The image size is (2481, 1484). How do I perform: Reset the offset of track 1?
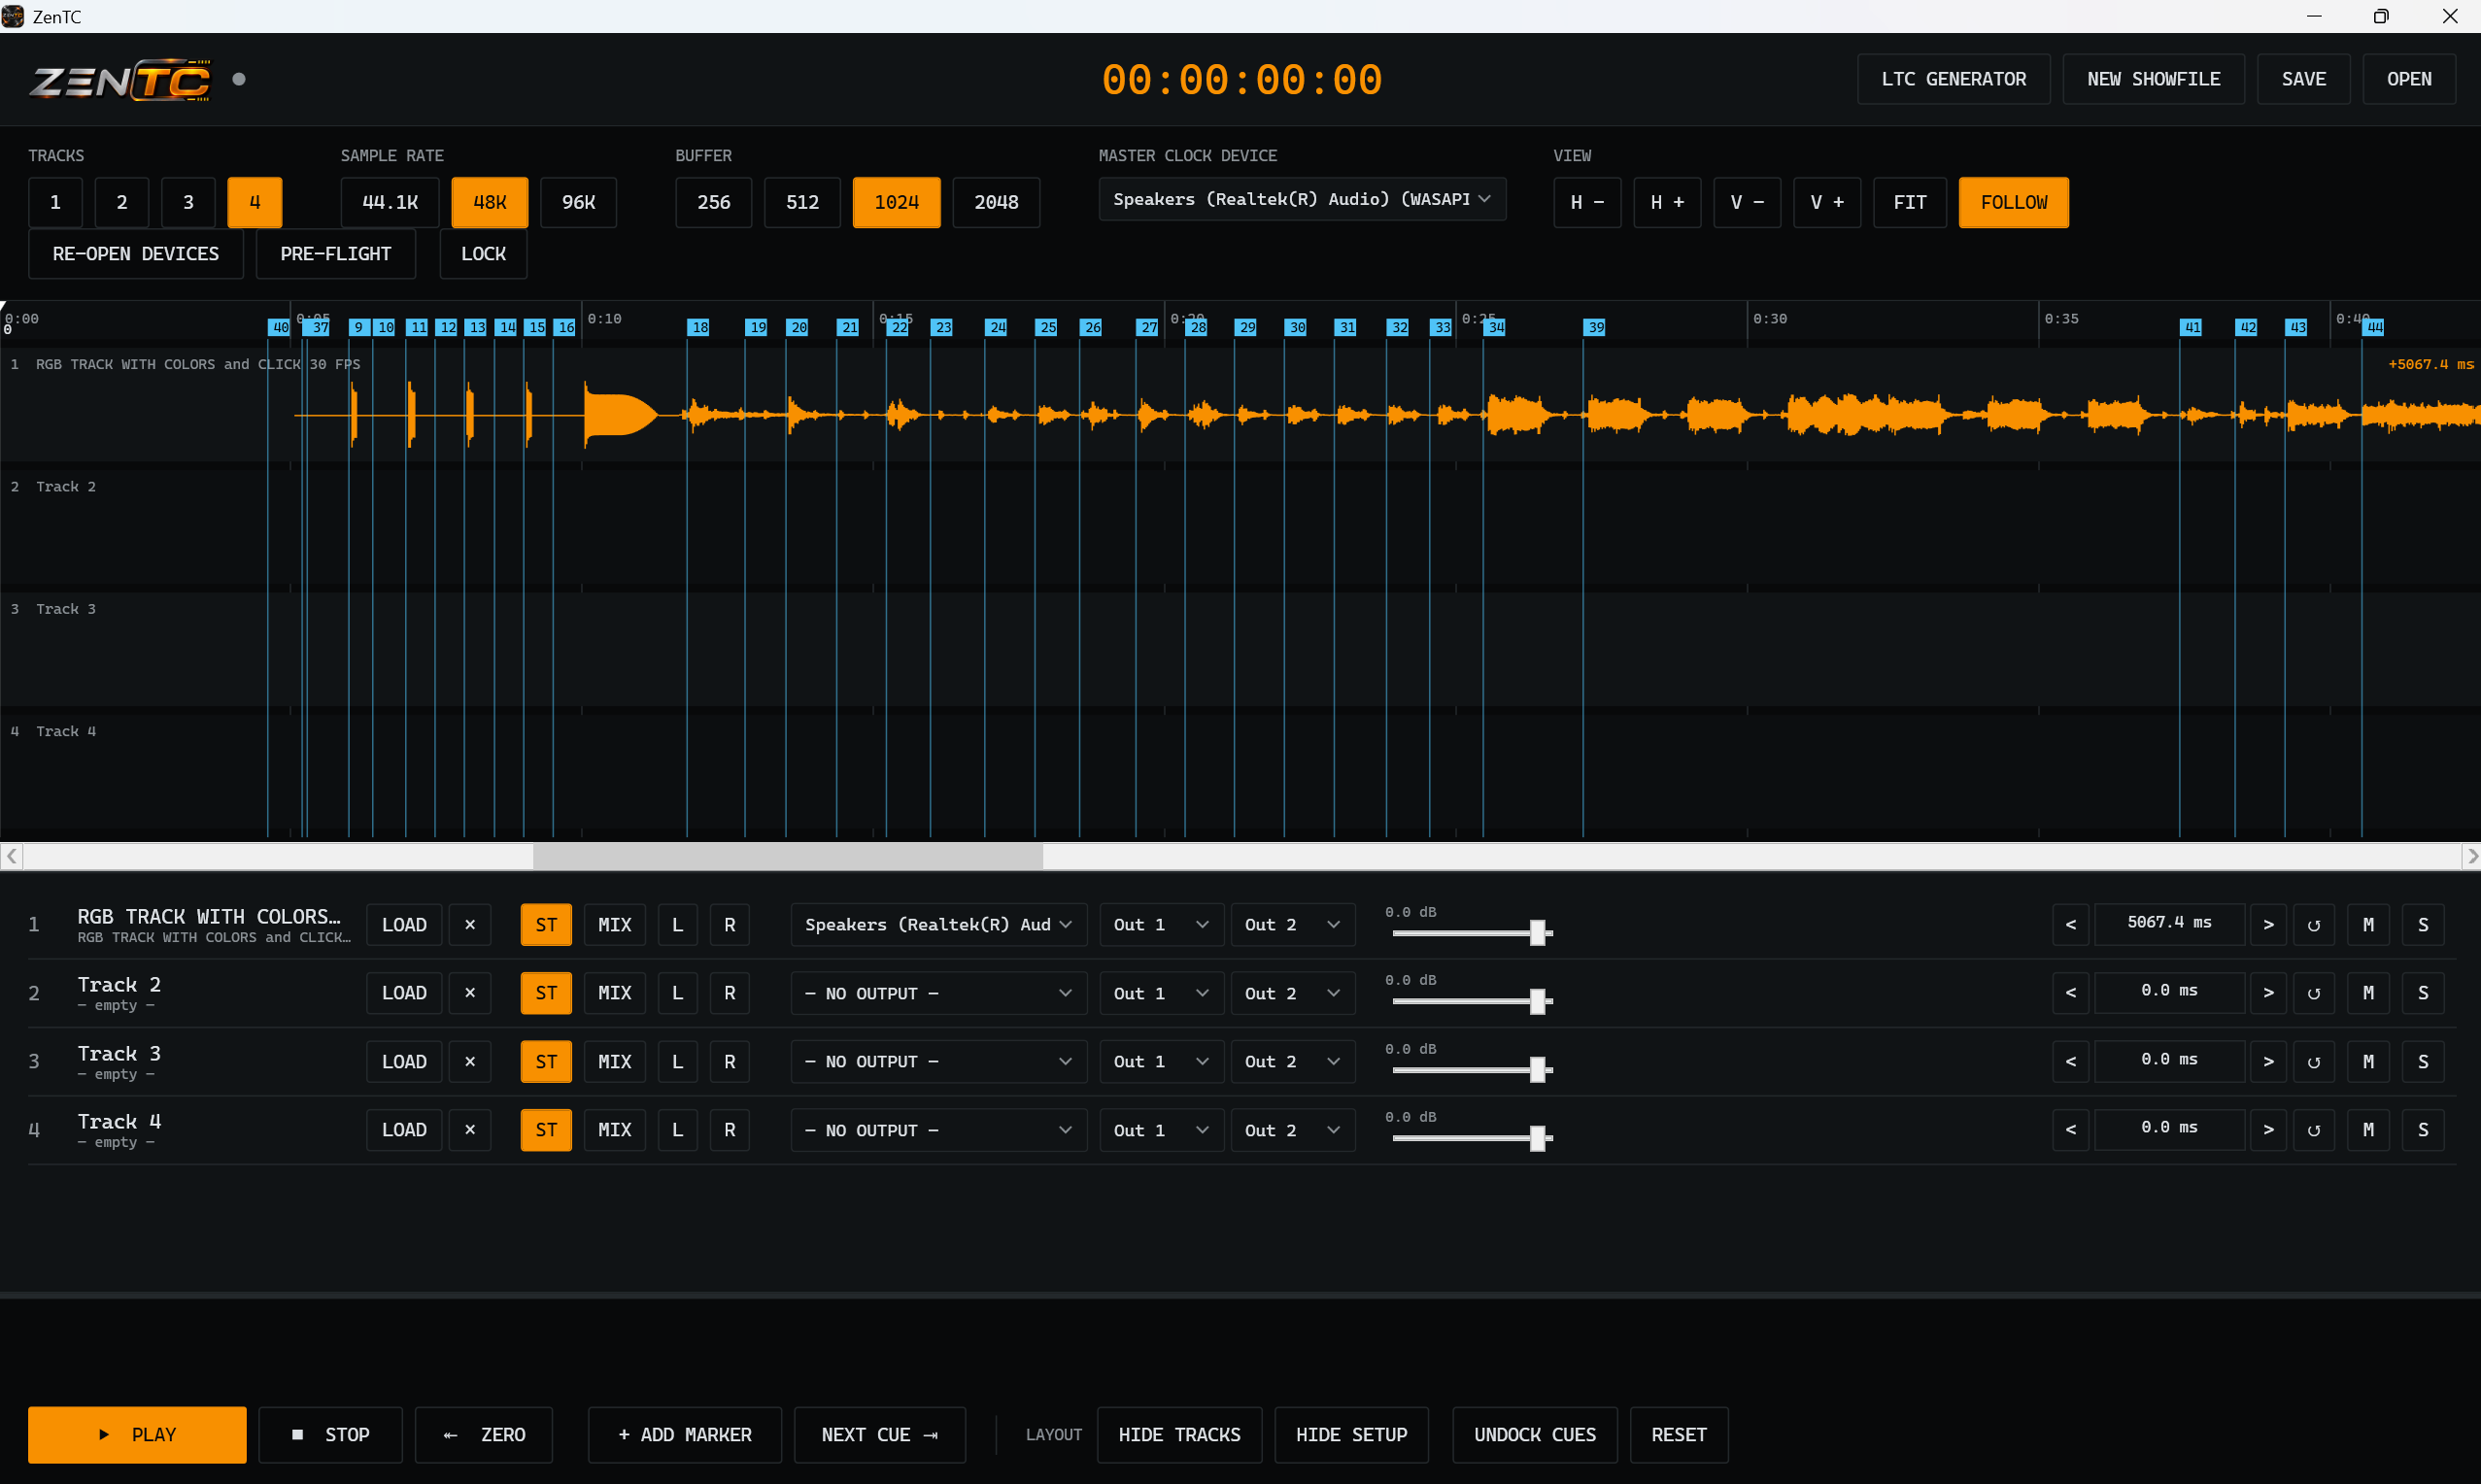[2314, 925]
